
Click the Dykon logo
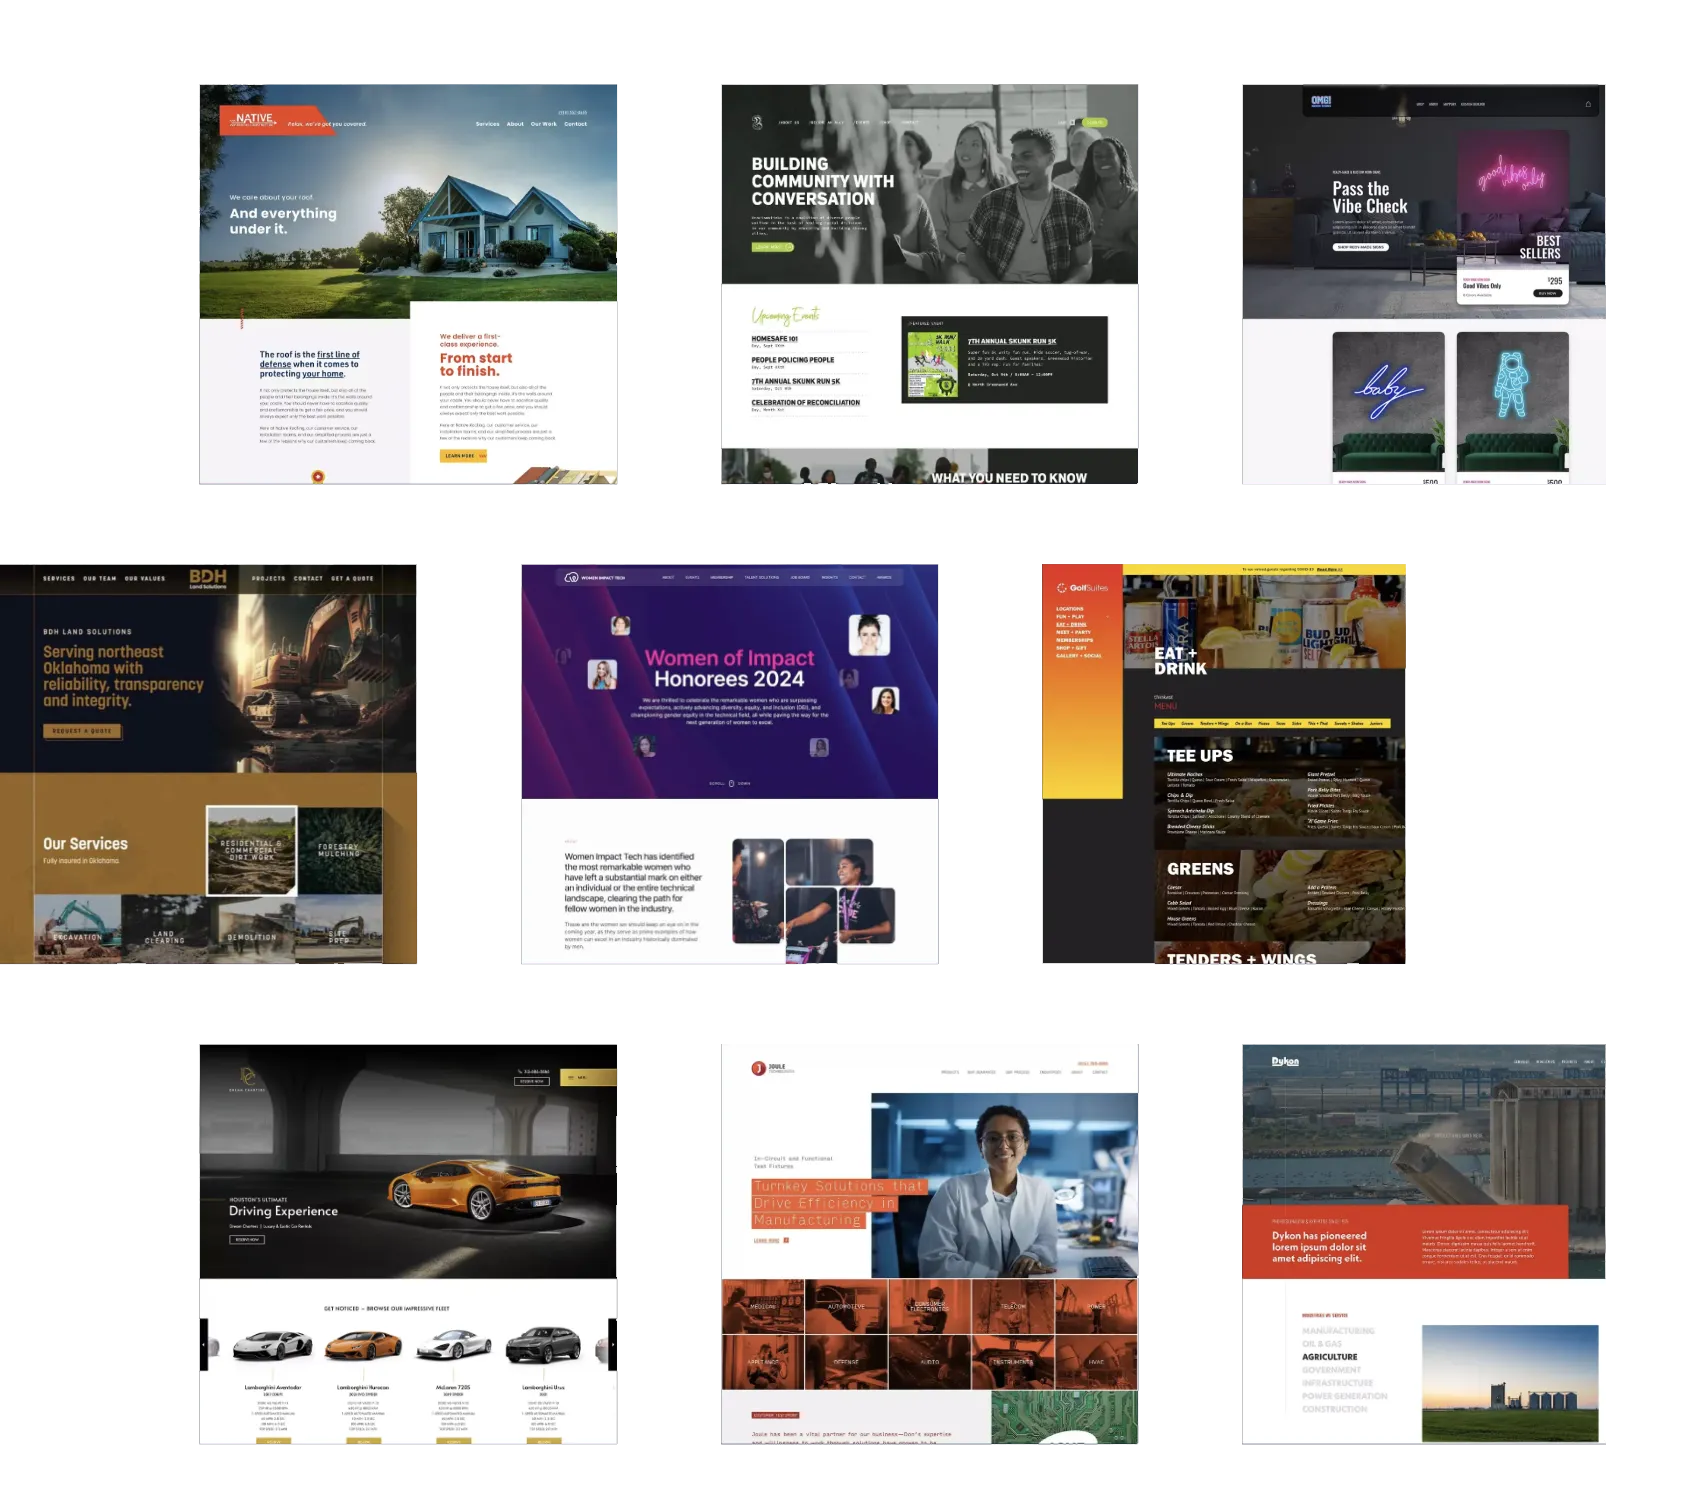click(x=1285, y=1062)
